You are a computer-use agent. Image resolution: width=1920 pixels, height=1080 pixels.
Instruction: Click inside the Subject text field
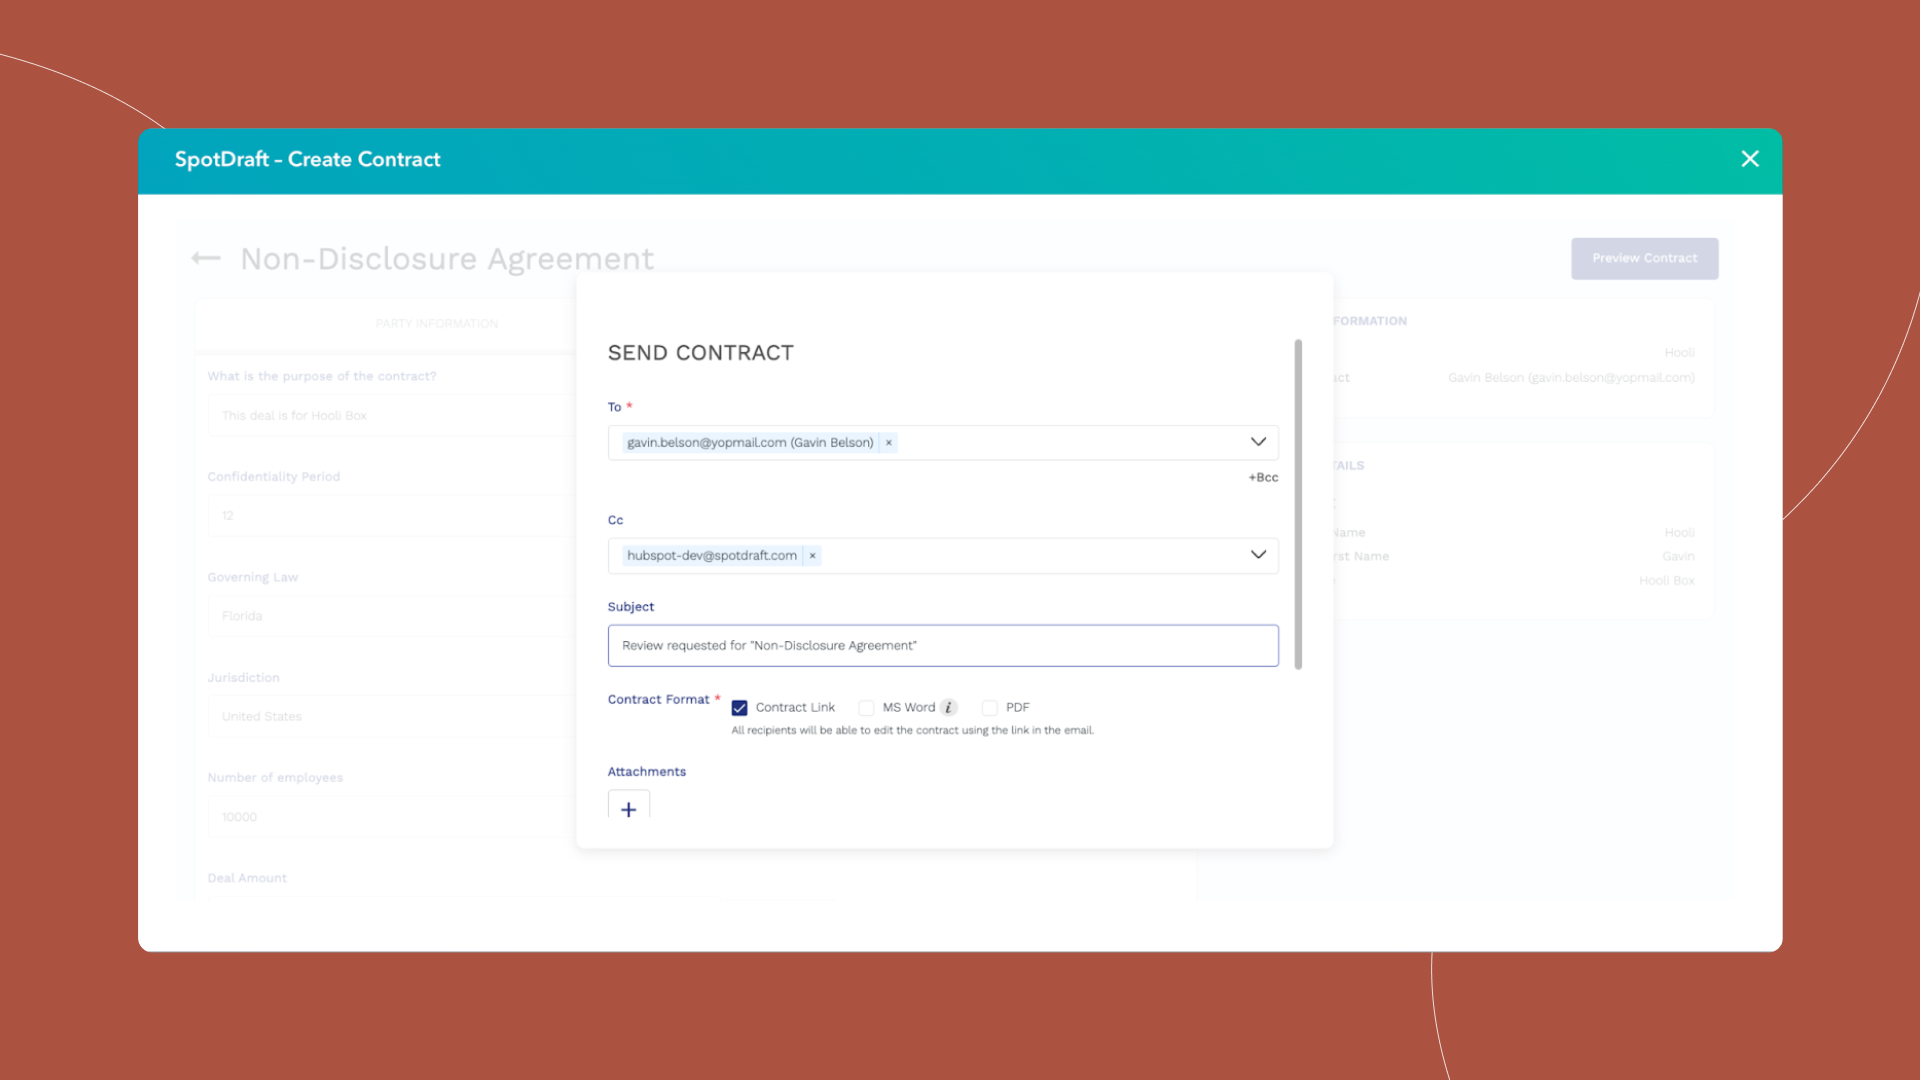tap(941, 645)
